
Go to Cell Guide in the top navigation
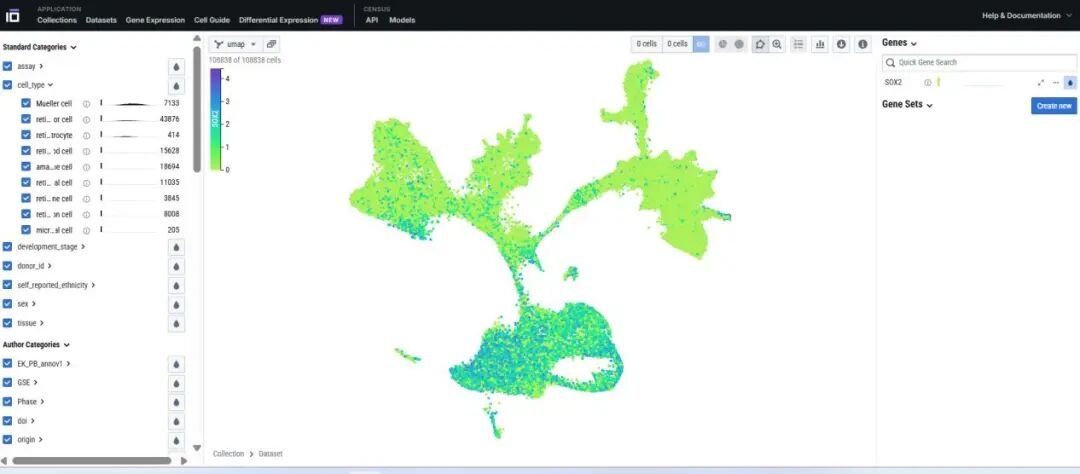[212, 20]
